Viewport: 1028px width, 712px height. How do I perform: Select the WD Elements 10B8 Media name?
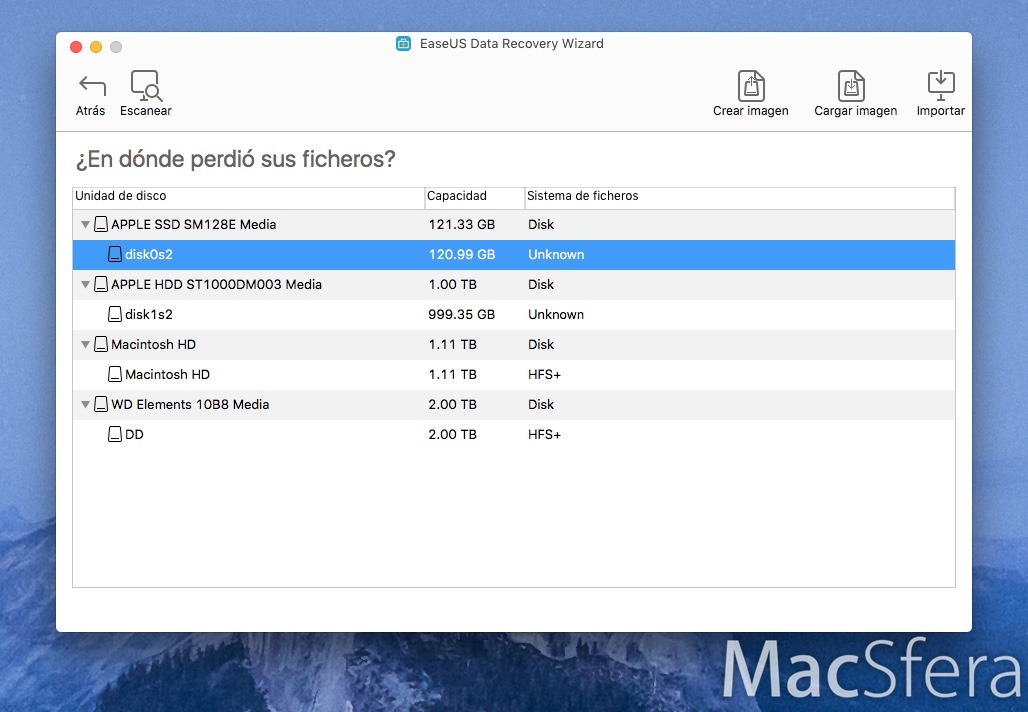[x=190, y=405]
